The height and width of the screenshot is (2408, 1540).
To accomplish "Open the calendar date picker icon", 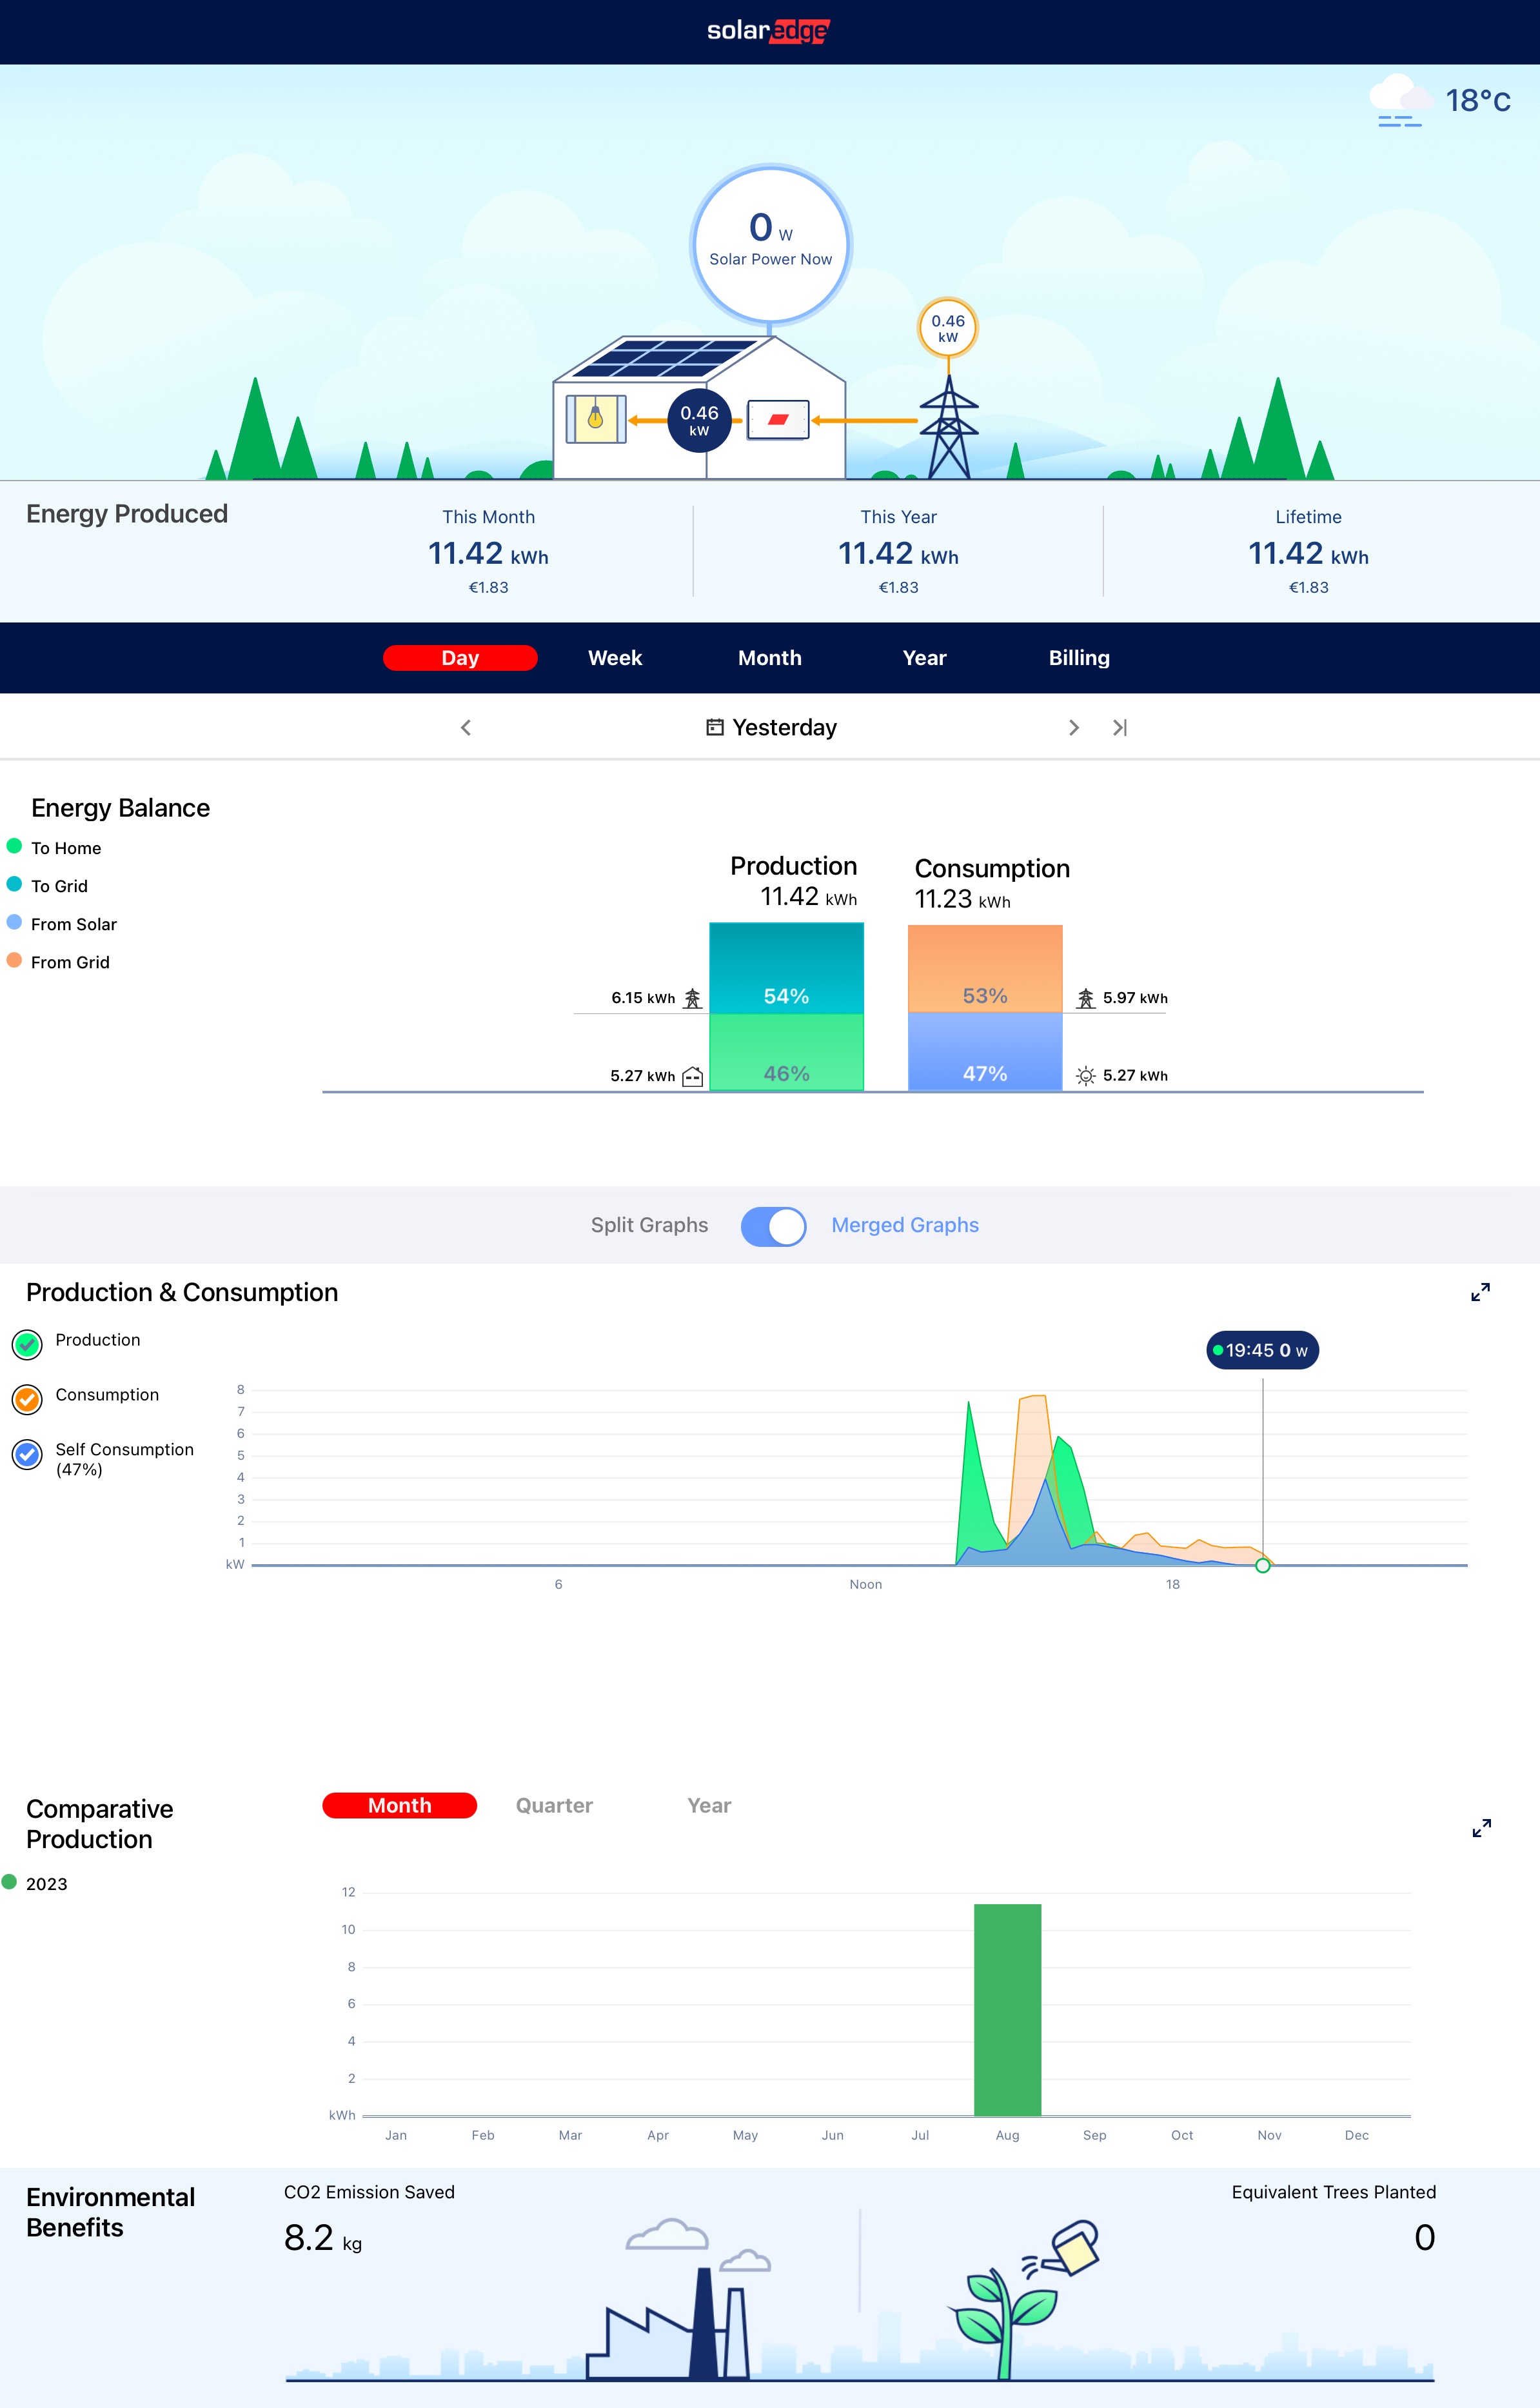I will pos(715,727).
